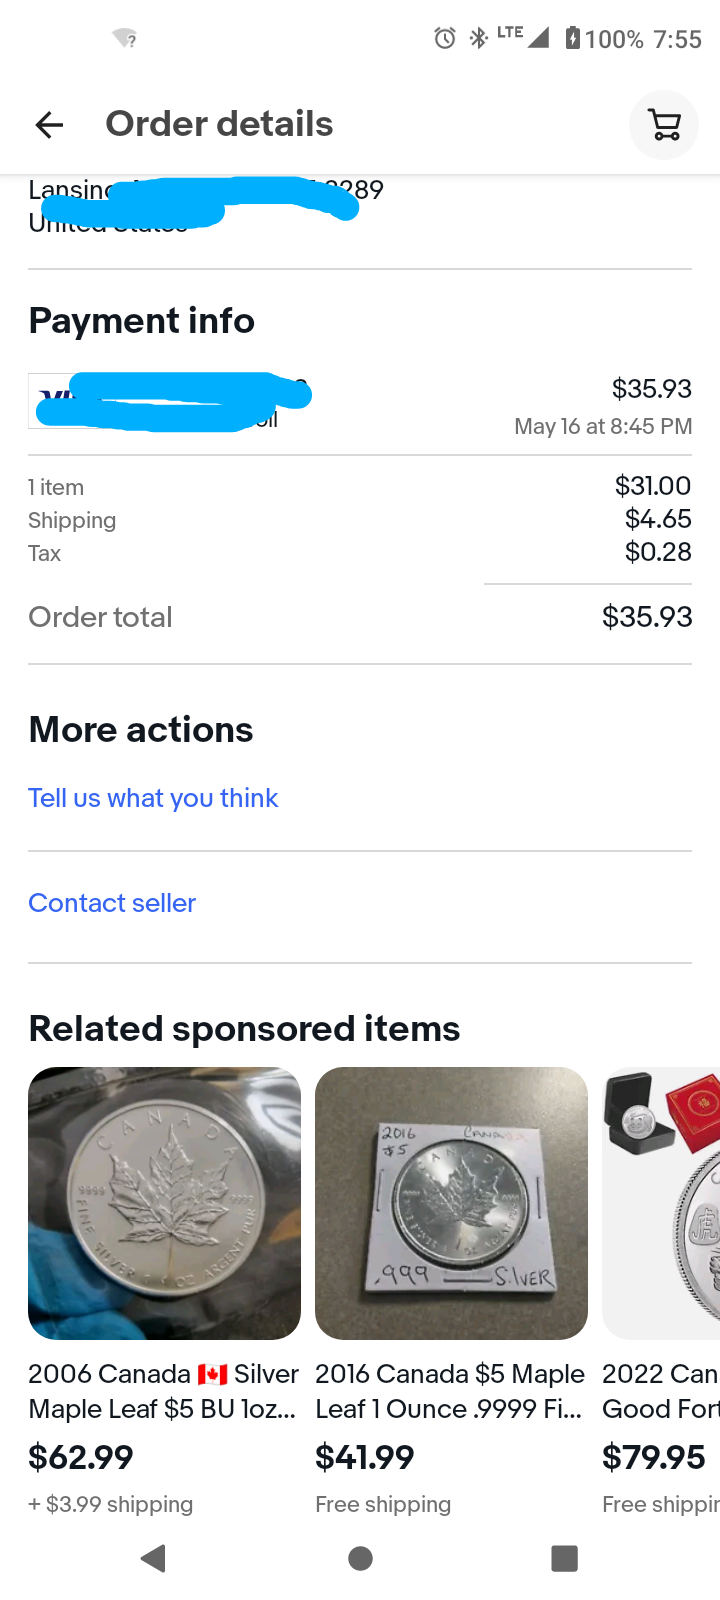Viewport: 720px width, 1600px height.
Task: Tap the battery status icon
Action: [x=572, y=39]
